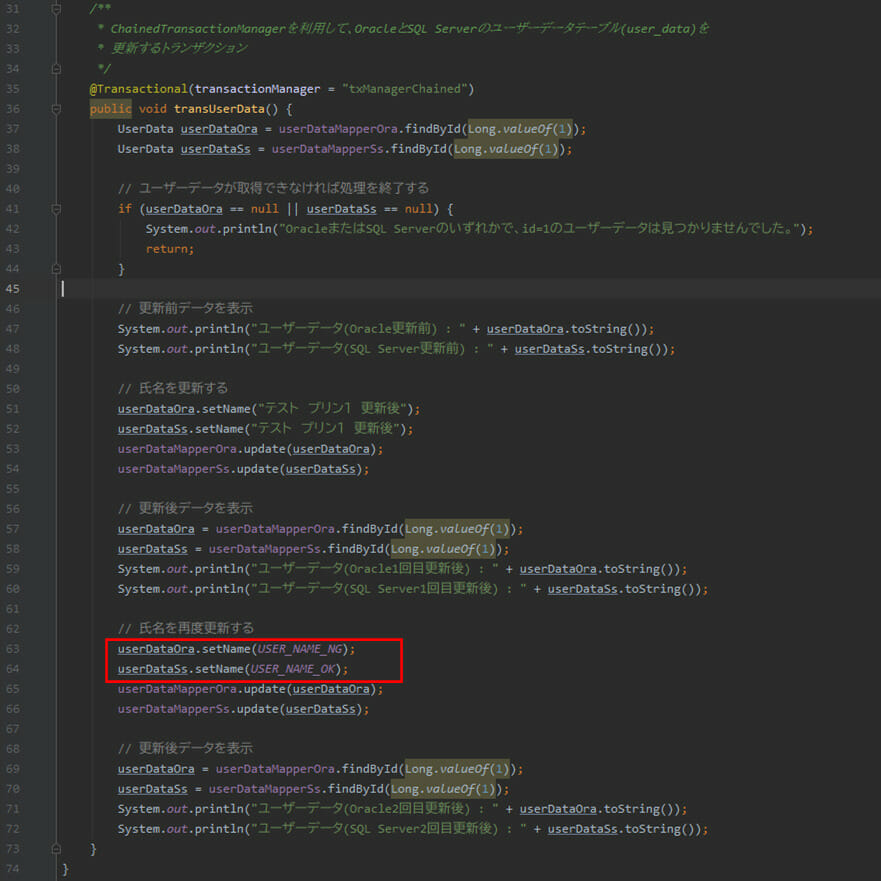This screenshot has height=881, width=881.
Task: Click line number 53 in the gutter
Action: [12, 449]
